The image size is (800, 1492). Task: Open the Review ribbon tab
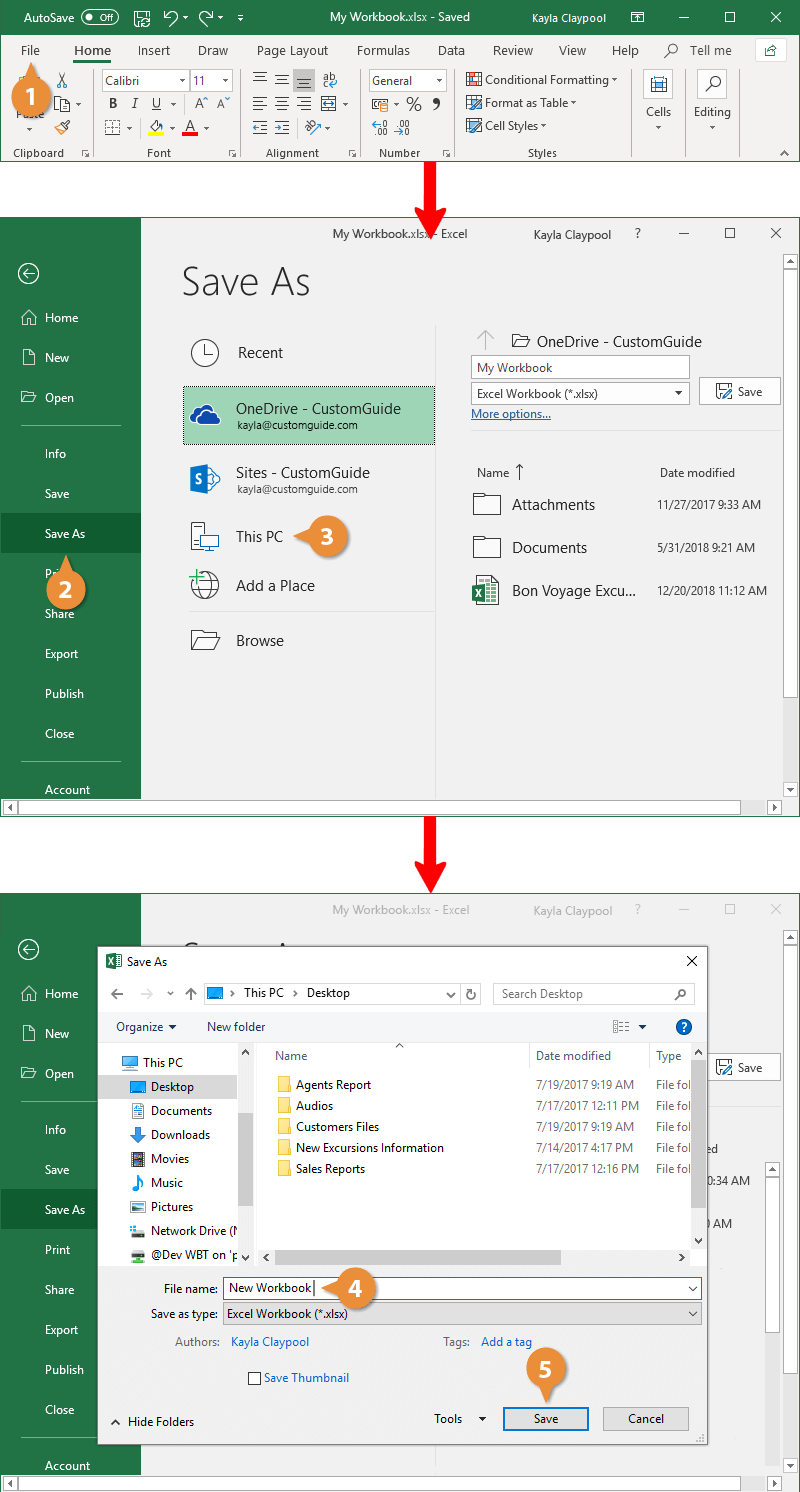coord(512,50)
